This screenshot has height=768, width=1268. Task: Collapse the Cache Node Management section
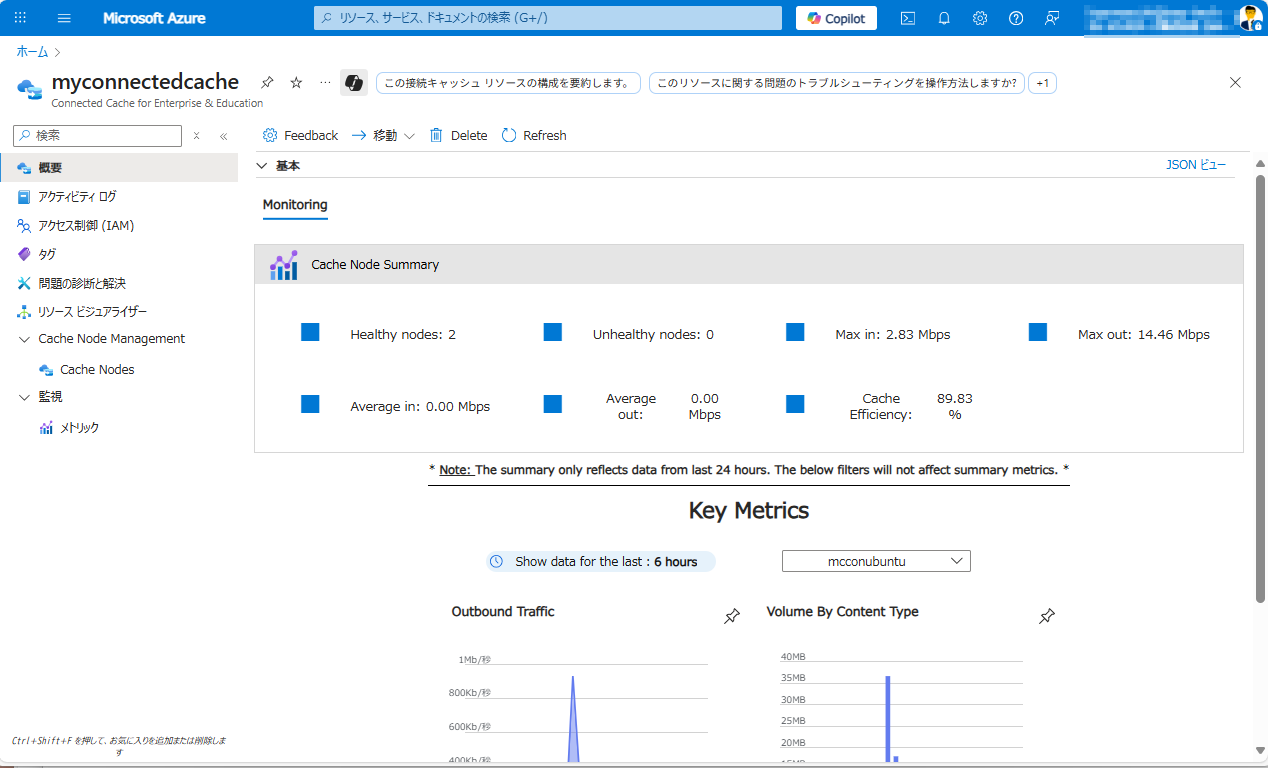coord(24,338)
